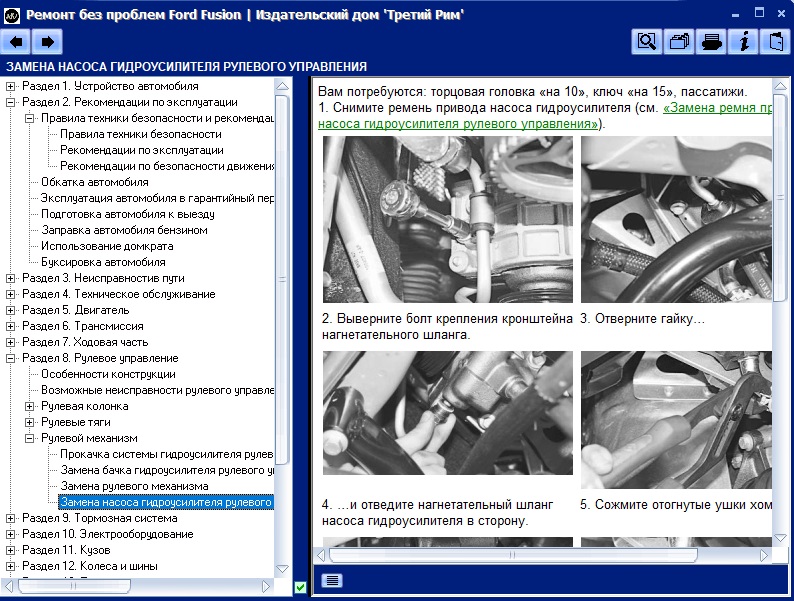The height and width of the screenshot is (601, 794).
Task: Expand Раздел 3. Неисправности пути
Action: 10,278
